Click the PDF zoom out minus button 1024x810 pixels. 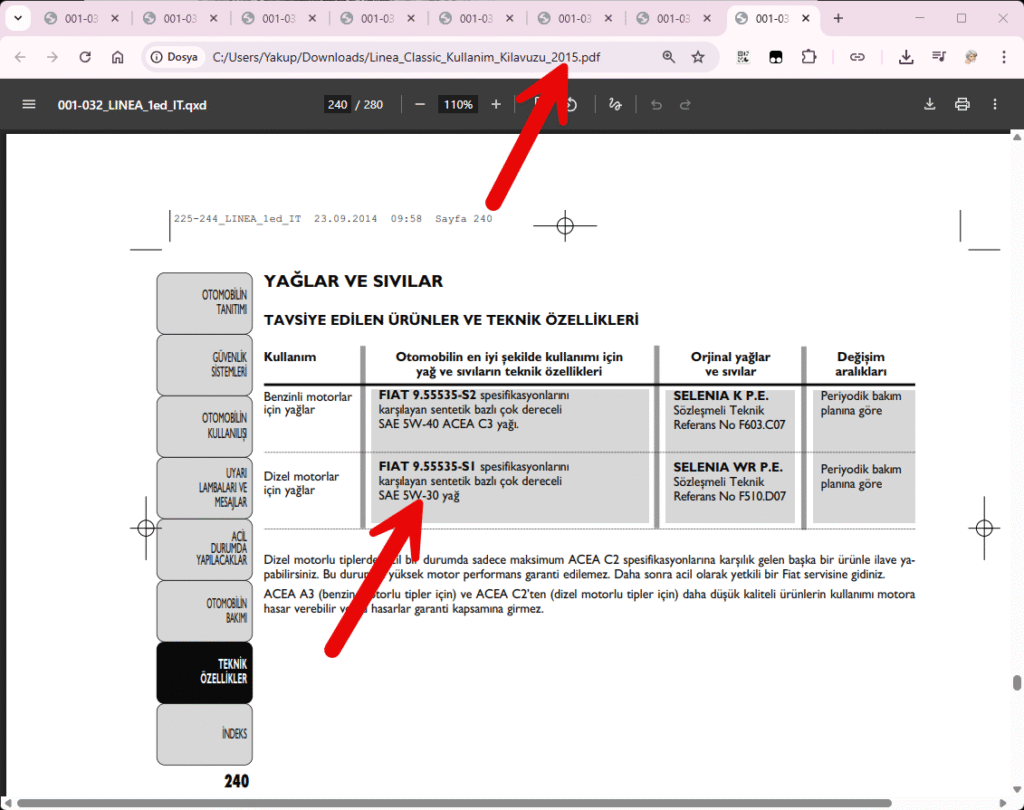tap(420, 105)
